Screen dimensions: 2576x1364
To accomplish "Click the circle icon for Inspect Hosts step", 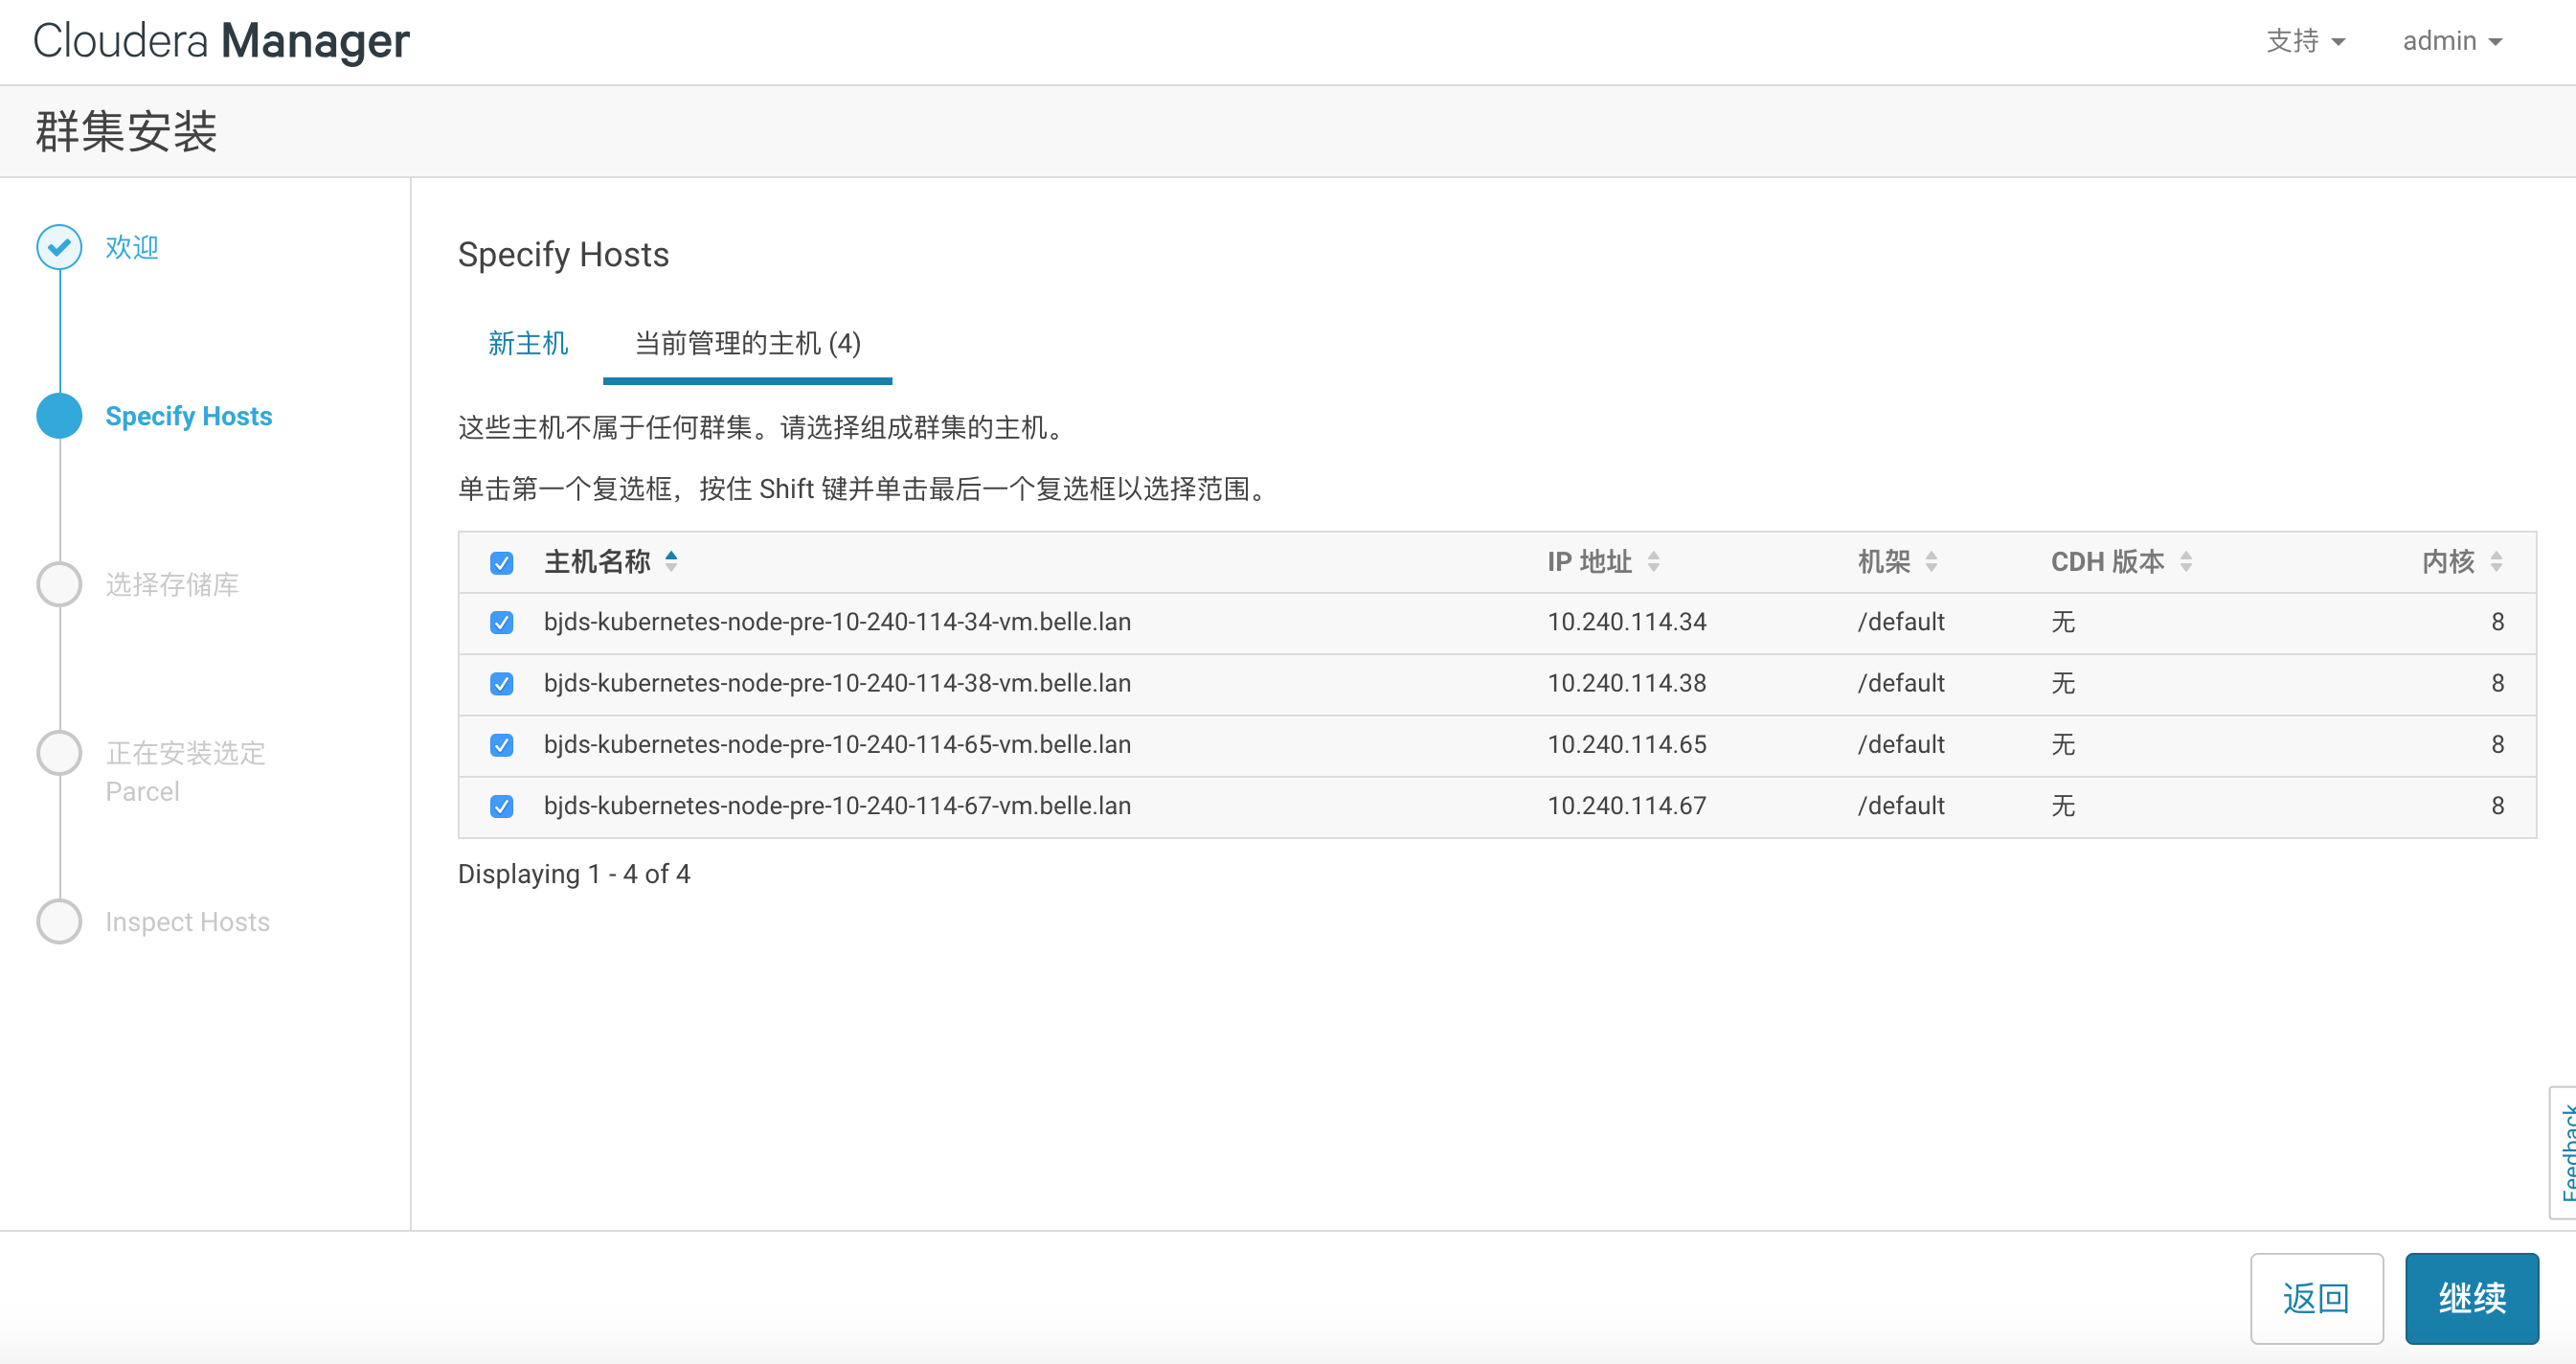I will point(59,922).
